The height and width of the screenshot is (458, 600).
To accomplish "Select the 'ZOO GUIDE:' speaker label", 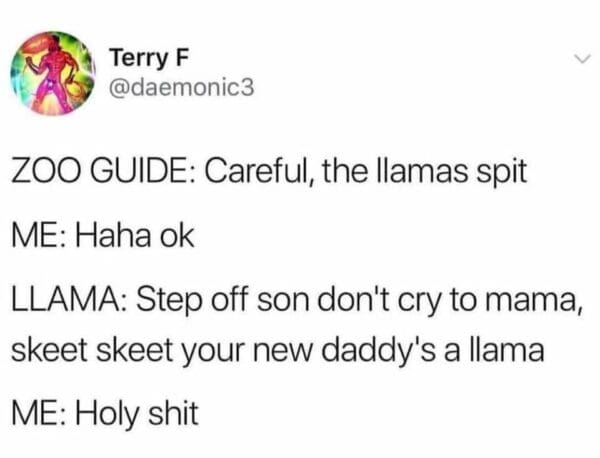I will point(104,171).
